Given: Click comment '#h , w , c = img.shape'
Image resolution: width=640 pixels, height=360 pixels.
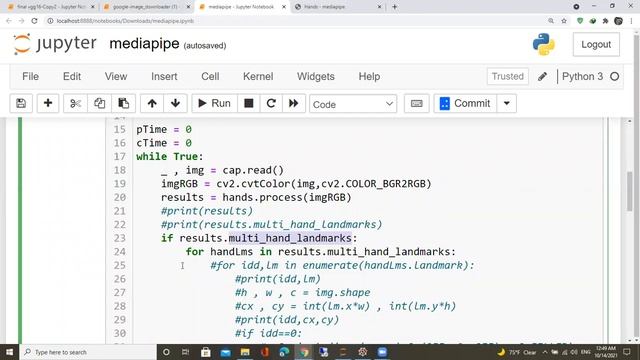Looking at the screenshot, I should [x=302, y=293].
